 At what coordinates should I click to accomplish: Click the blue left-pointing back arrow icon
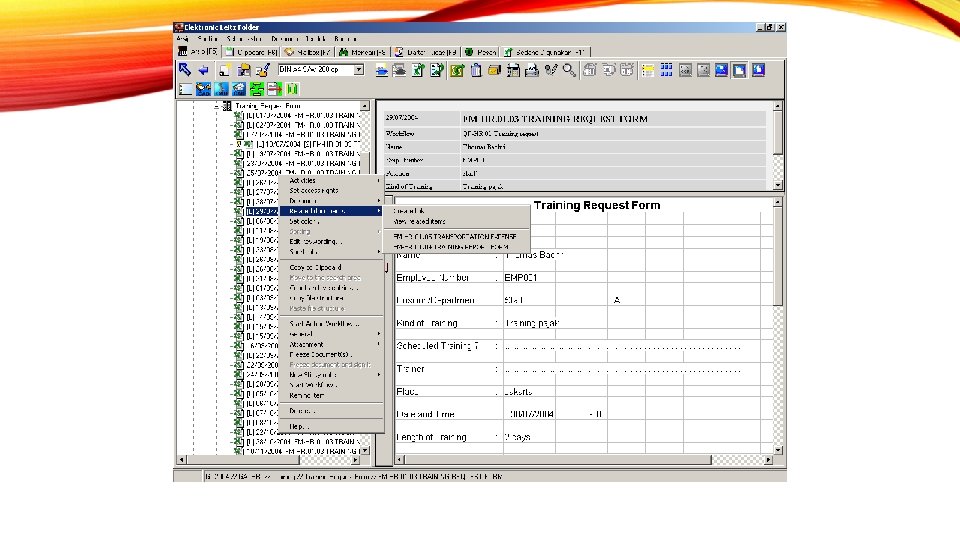click(x=203, y=70)
